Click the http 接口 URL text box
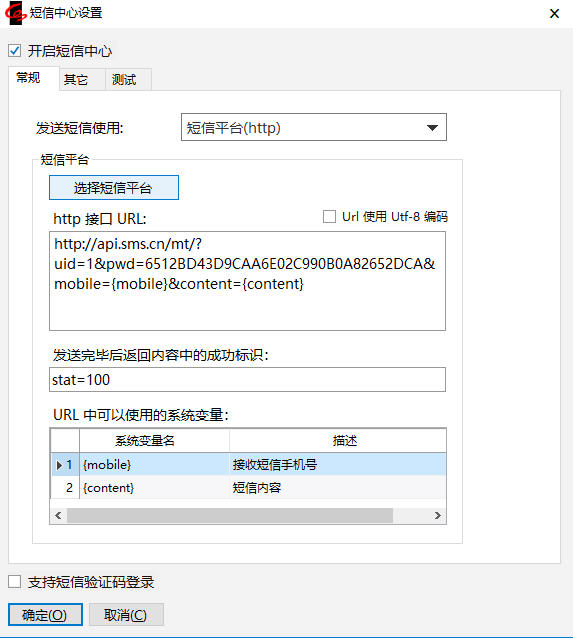573x639 pixels. (x=247, y=281)
